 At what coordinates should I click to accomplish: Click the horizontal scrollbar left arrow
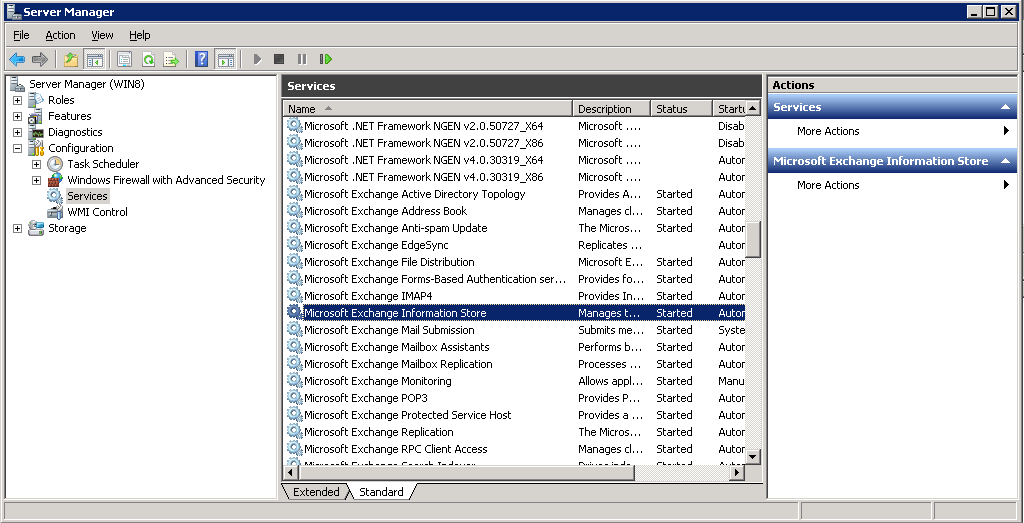(x=292, y=472)
